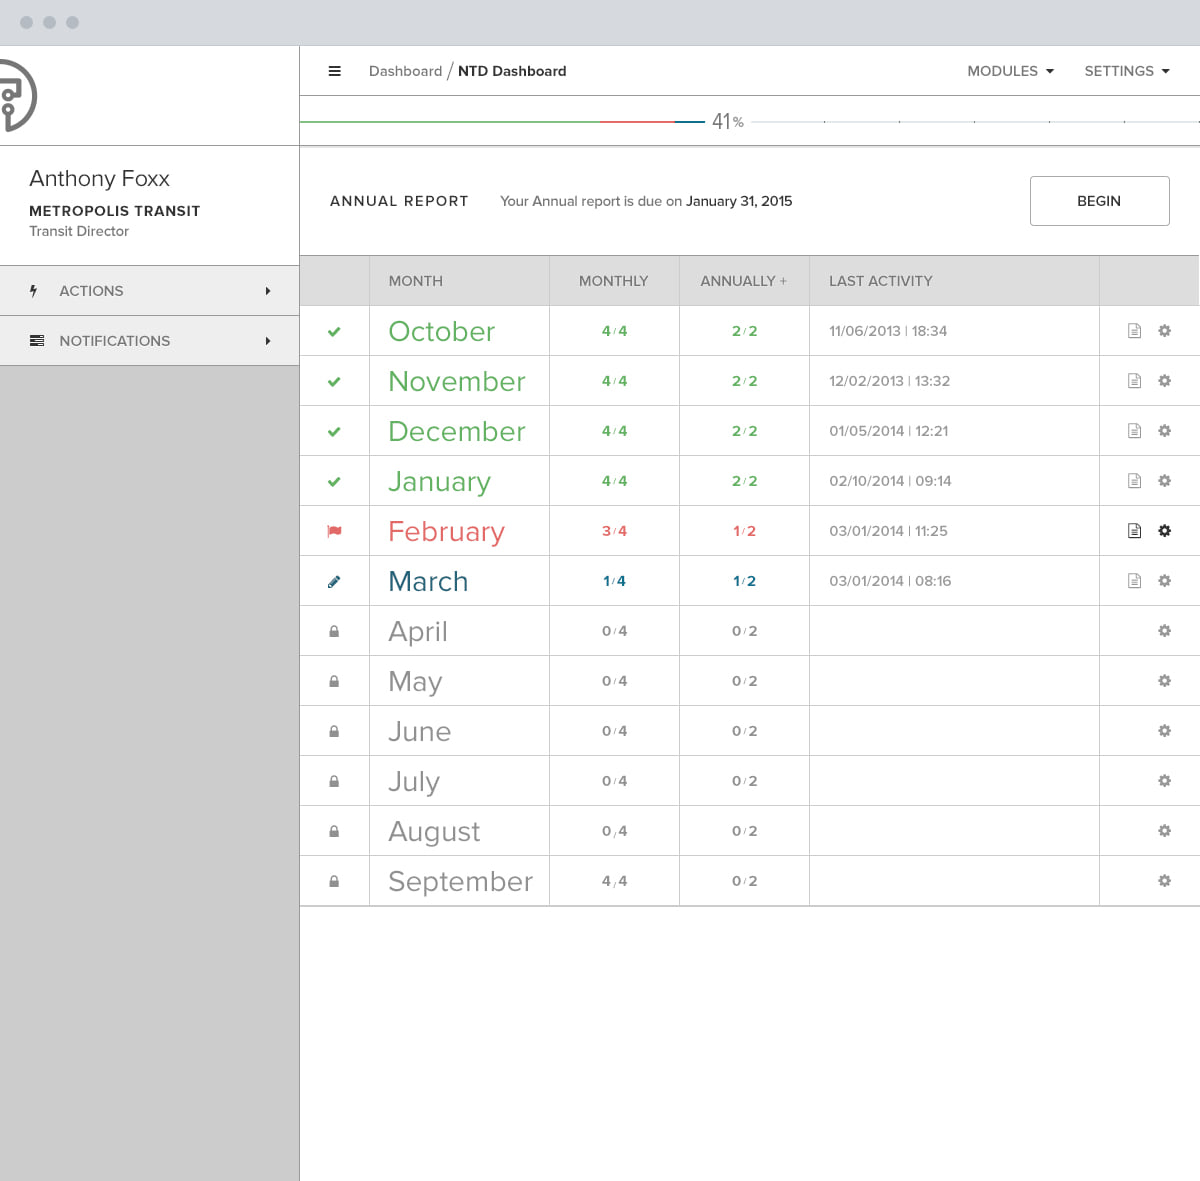1200x1181 pixels.
Task: Expand the Actions sidebar section
Action: click(150, 291)
